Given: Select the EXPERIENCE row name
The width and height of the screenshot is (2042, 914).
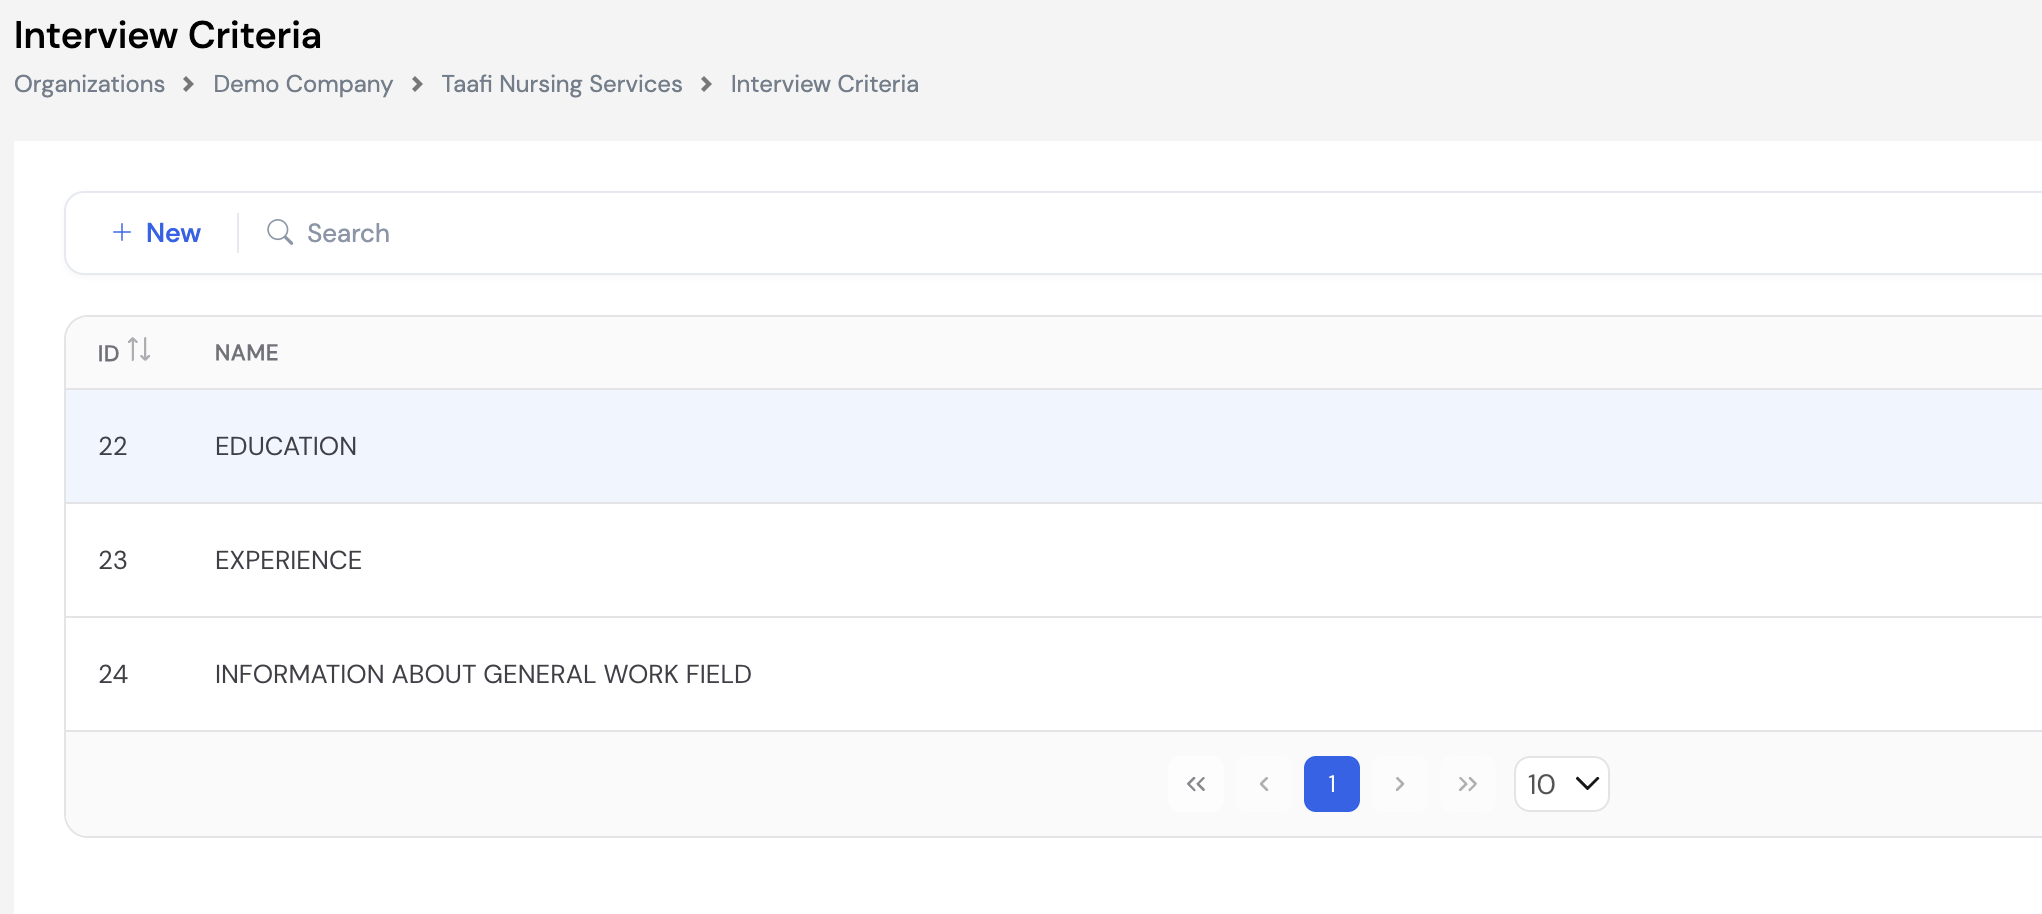Looking at the screenshot, I should [x=288, y=560].
